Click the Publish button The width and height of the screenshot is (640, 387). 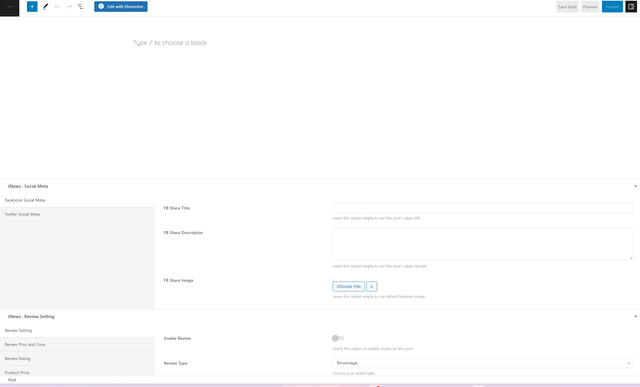pos(612,7)
